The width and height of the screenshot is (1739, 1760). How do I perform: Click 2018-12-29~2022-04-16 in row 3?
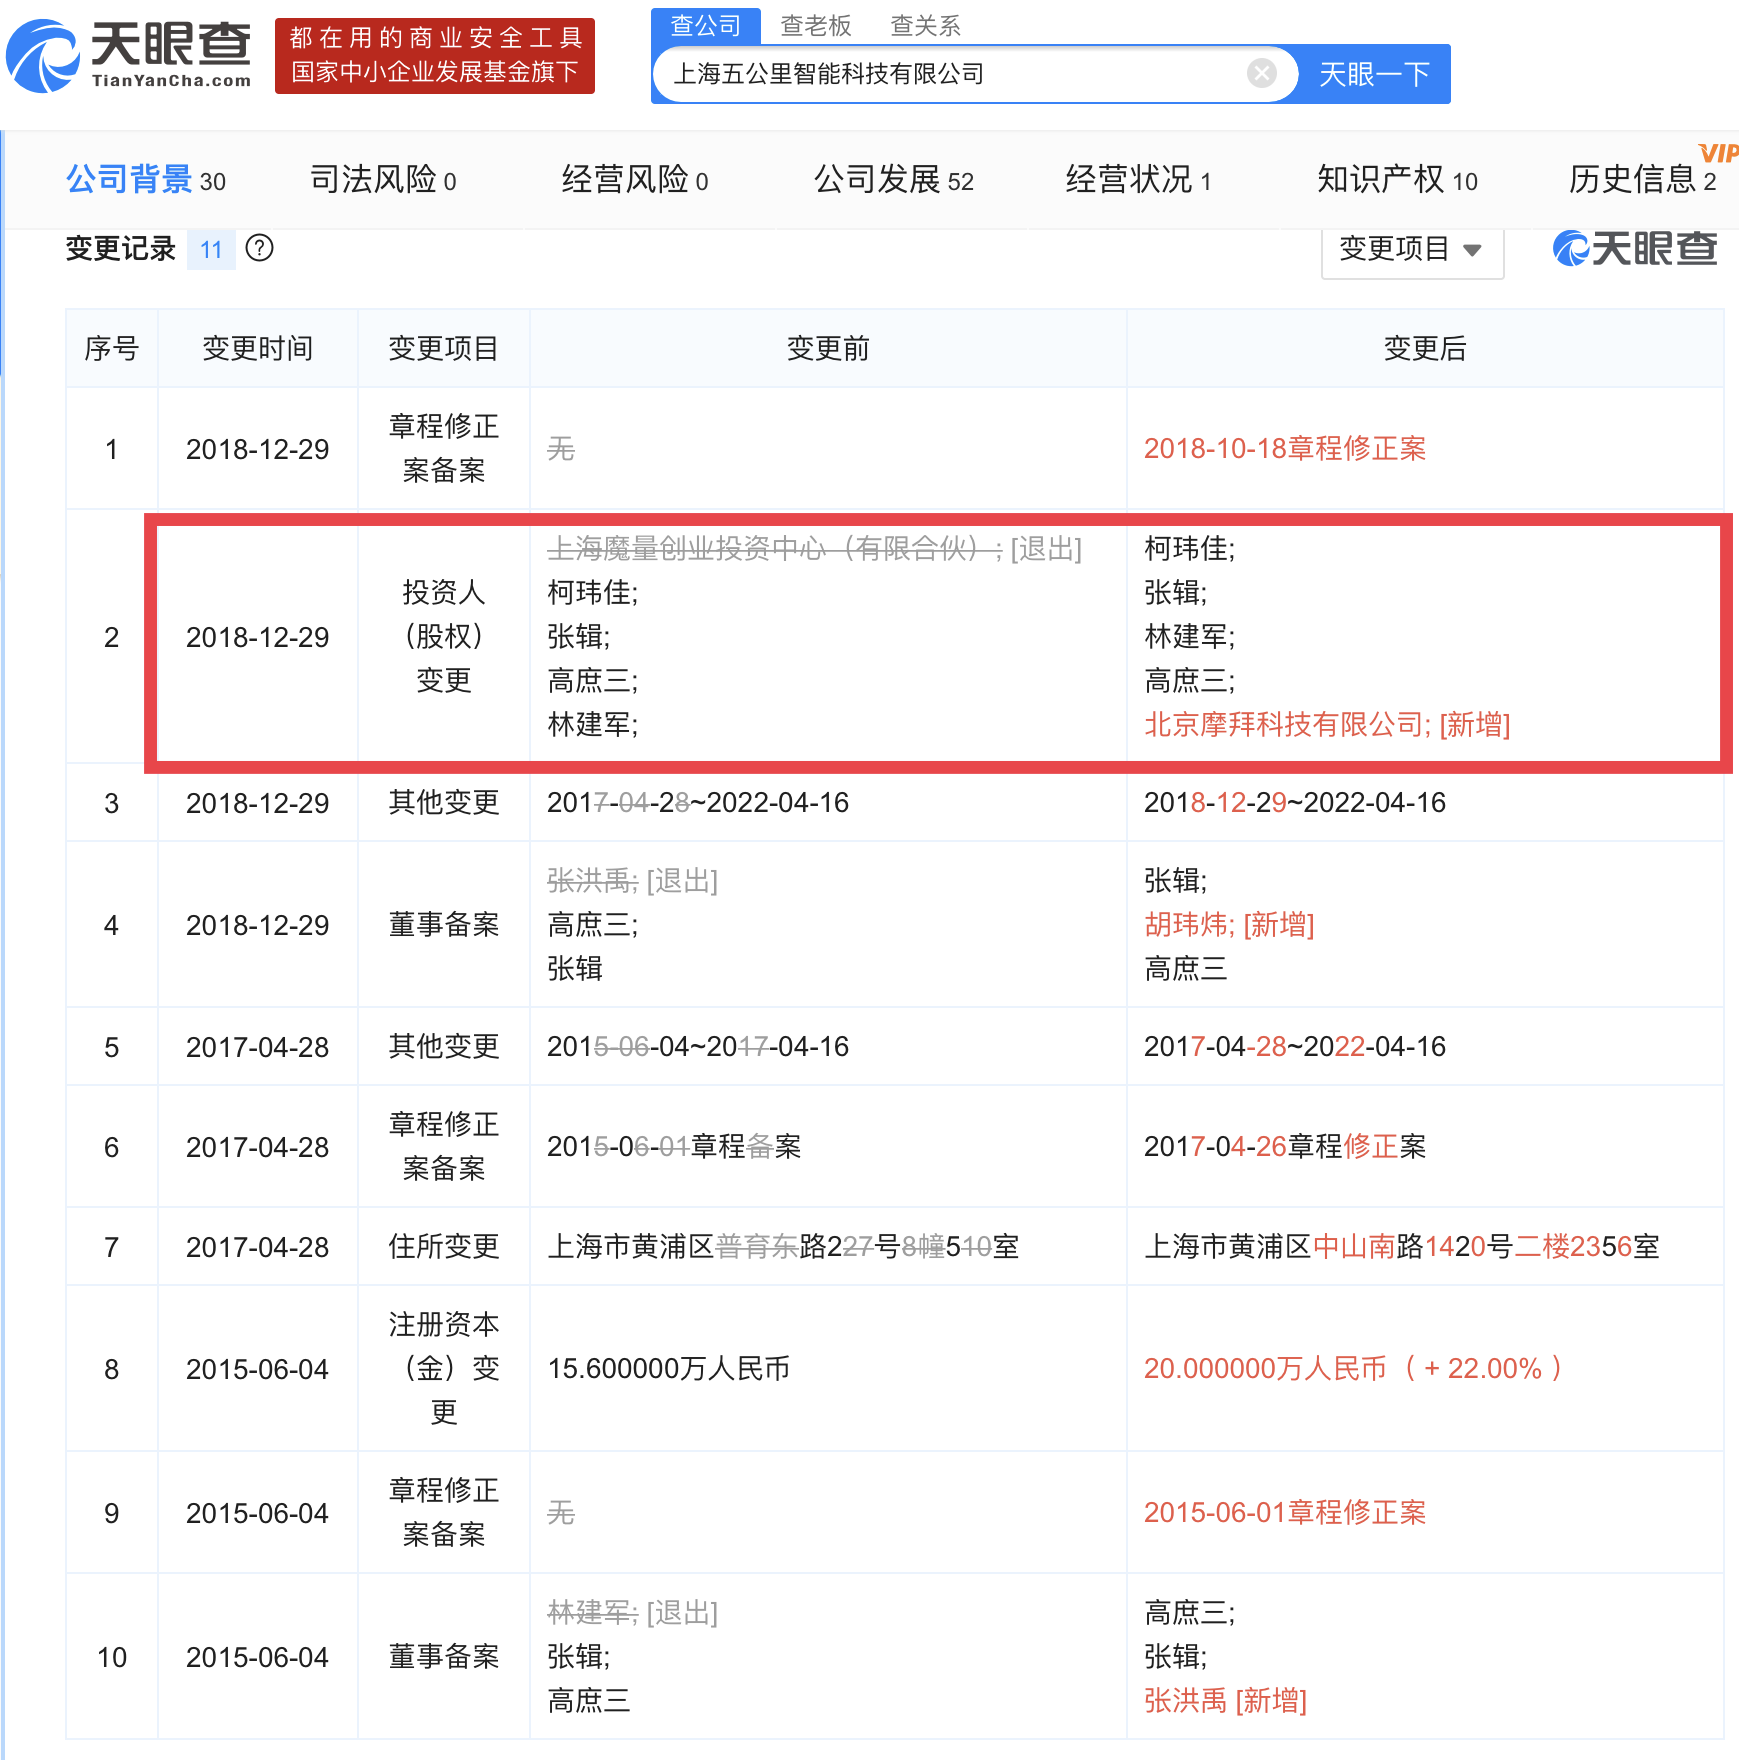[1295, 802]
